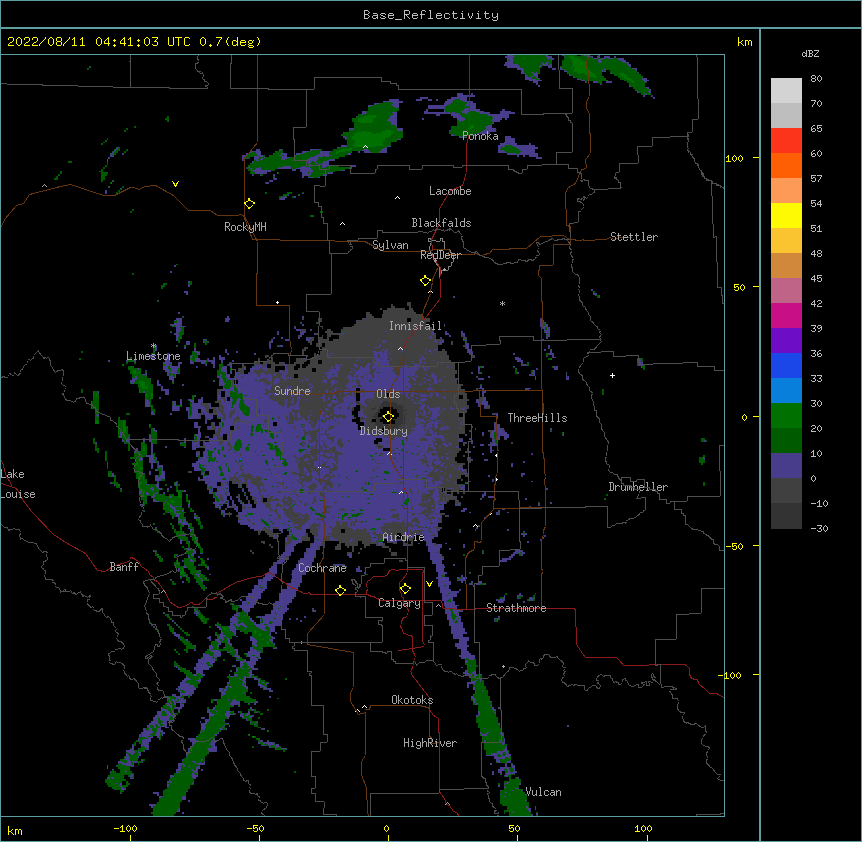The image size is (862, 842).
Task: Click the Base_Reflectivity title
Action: point(431,15)
